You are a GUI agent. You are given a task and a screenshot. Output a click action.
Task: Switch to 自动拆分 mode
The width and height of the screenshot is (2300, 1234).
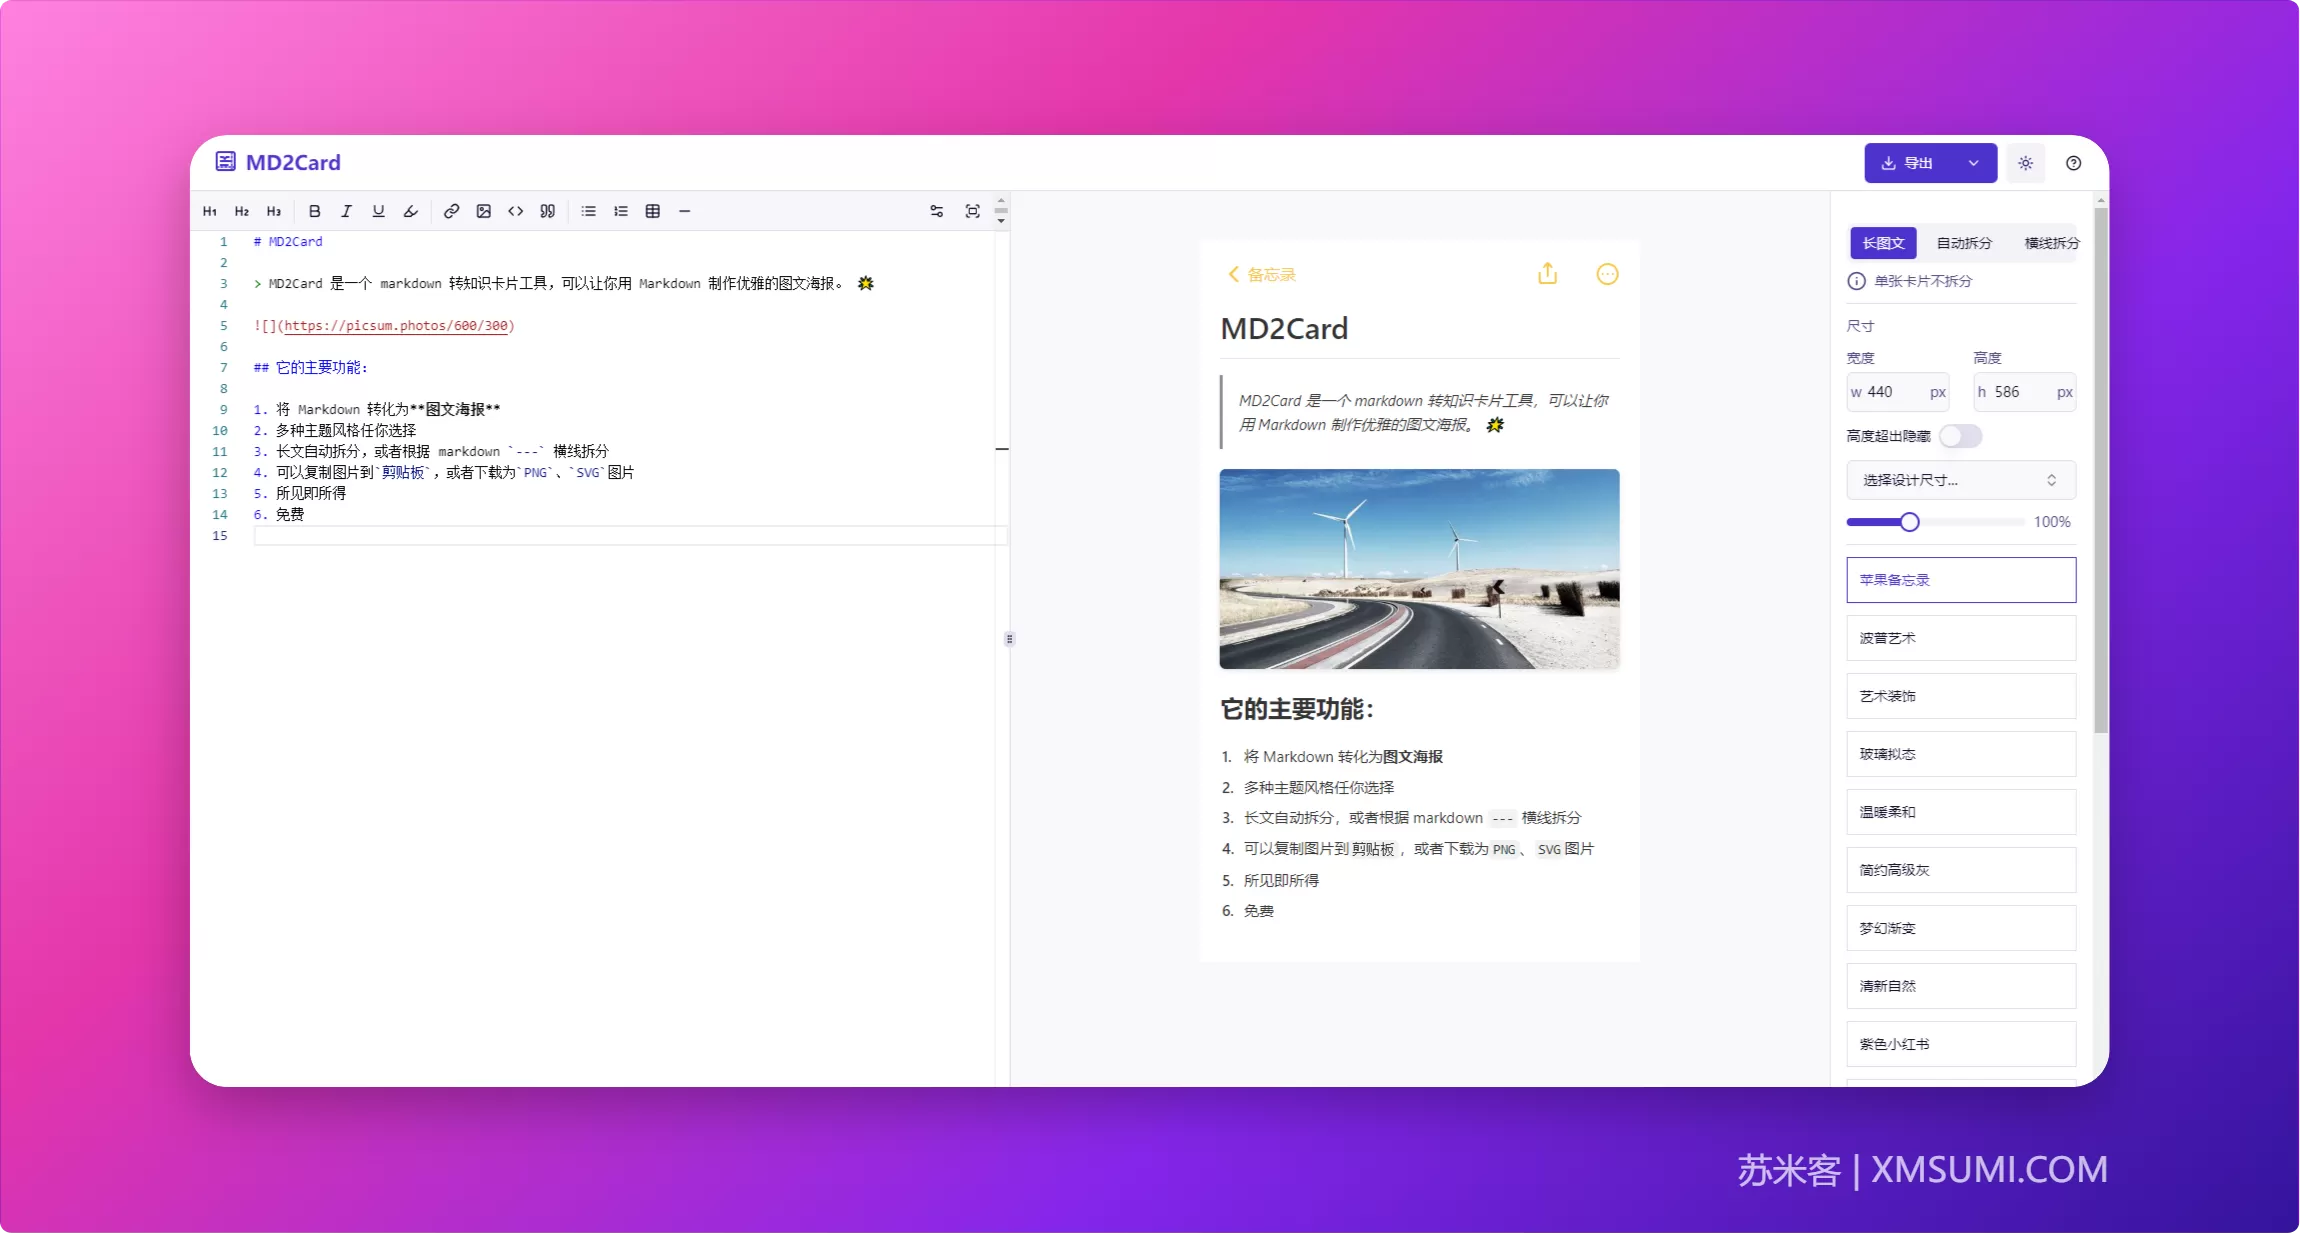(x=1964, y=243)
